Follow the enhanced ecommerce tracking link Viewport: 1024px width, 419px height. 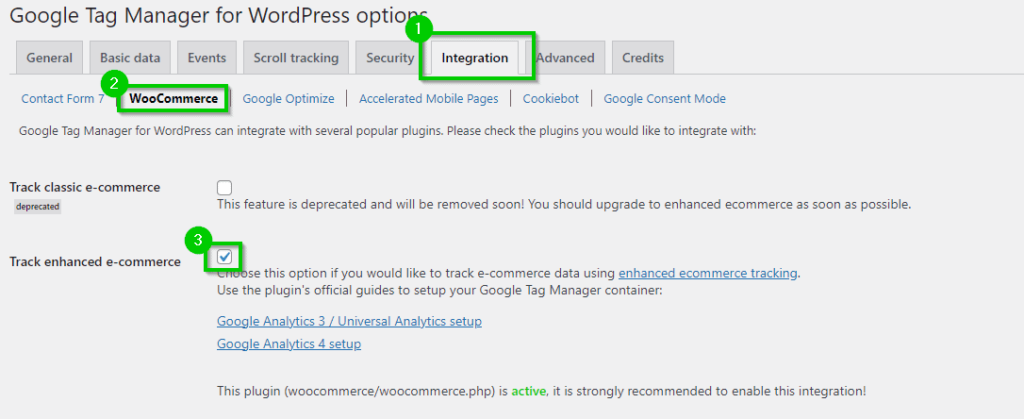point(708,273)
